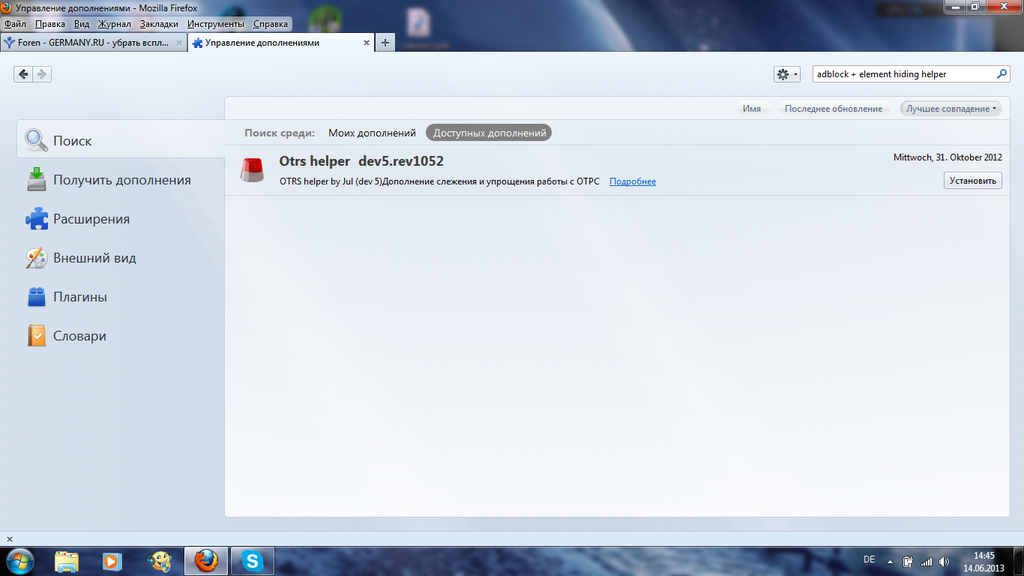The height and width of the screenshot is (576, 1024).
Task: Open the new tab plus button
Action: click(386, 43)
